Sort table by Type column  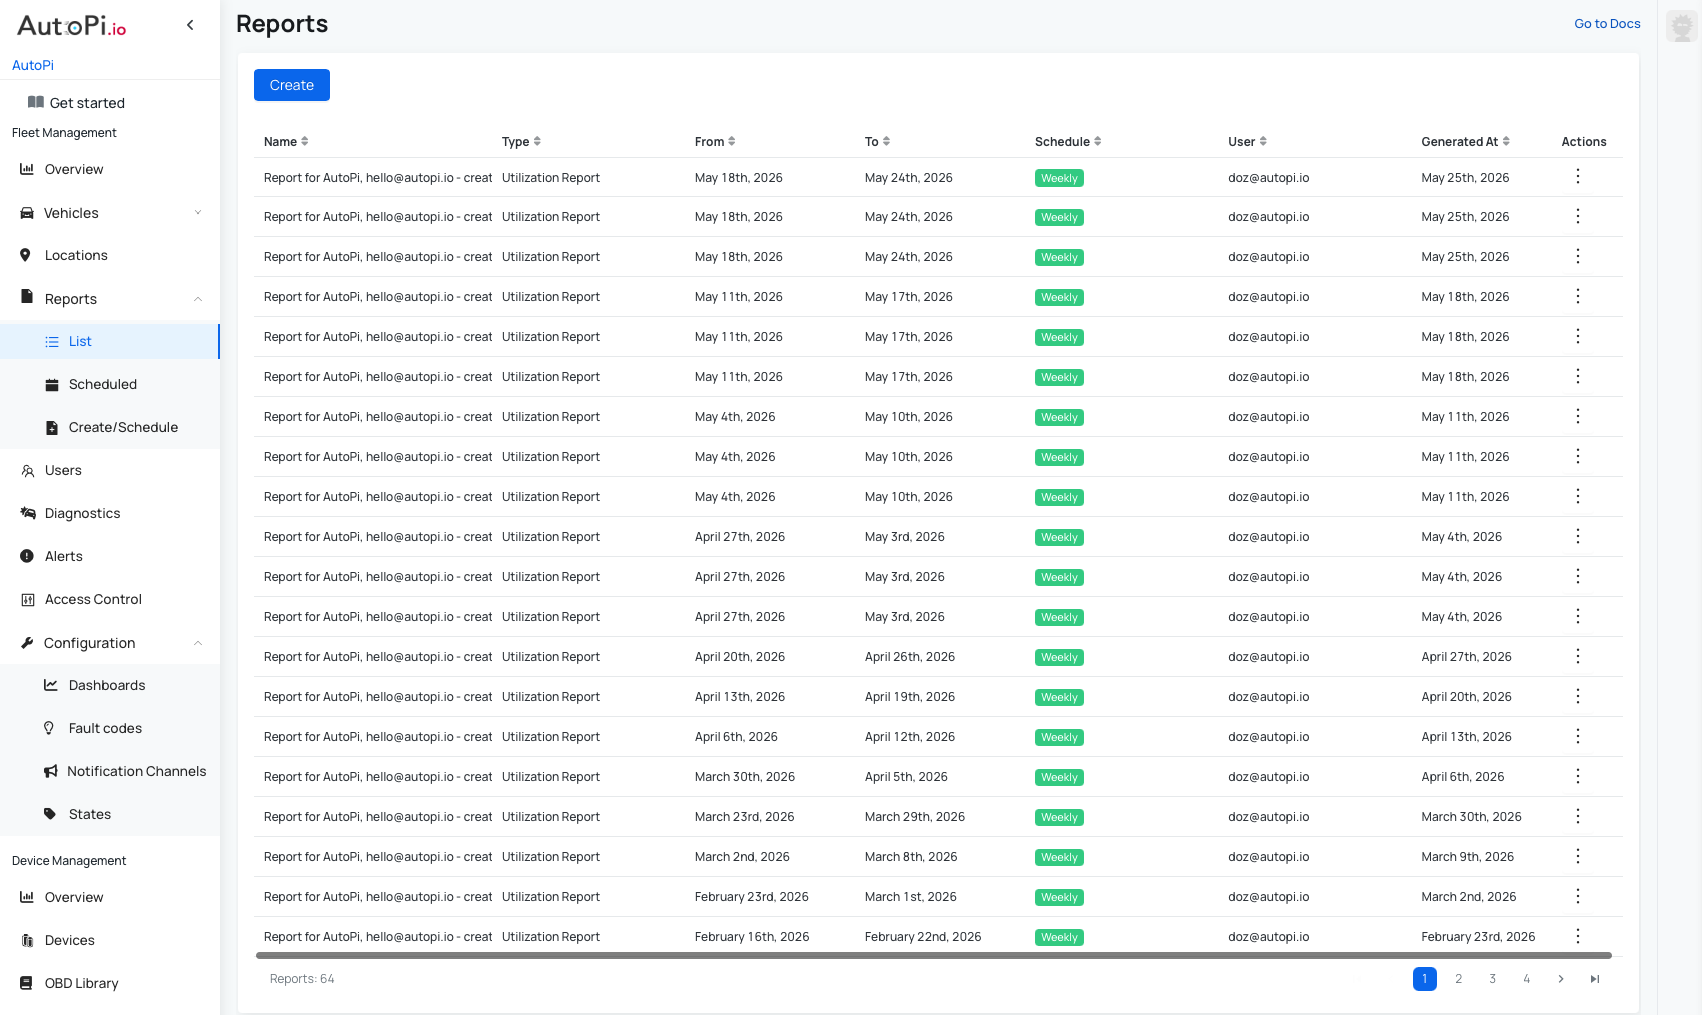(521, 141)
